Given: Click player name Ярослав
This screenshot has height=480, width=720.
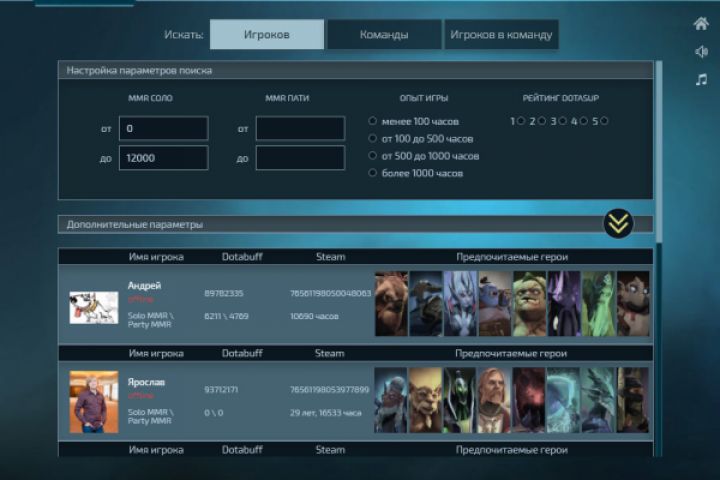Looking at the screenshot, I should tap(146, 382).
